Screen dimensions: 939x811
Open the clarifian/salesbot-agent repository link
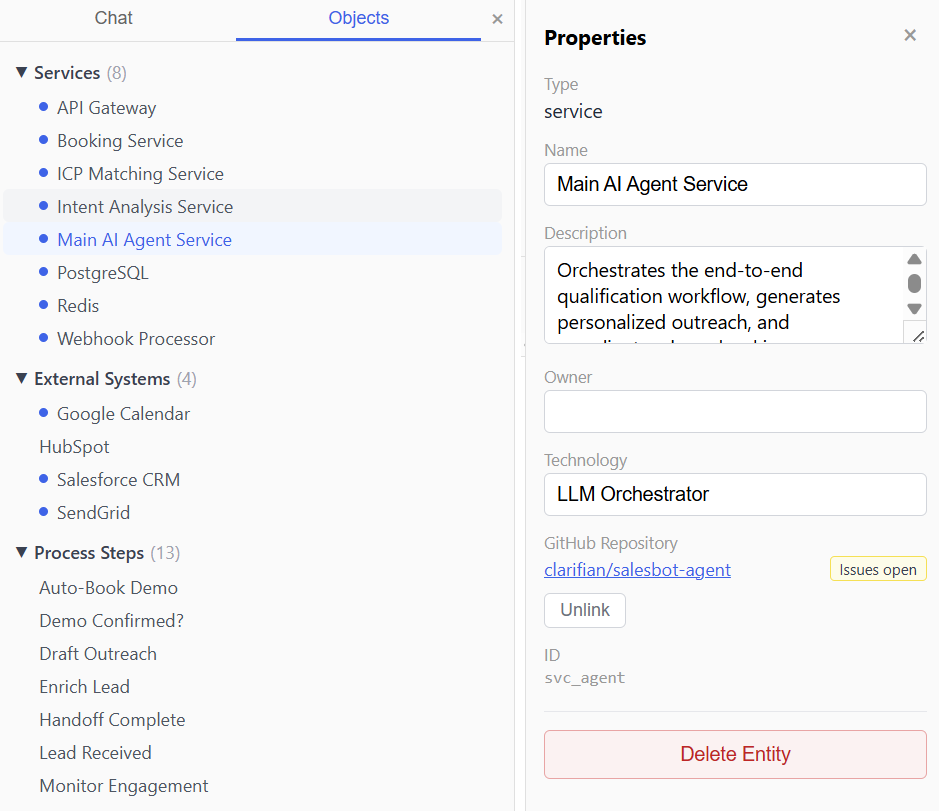click(x=637, y=569)
